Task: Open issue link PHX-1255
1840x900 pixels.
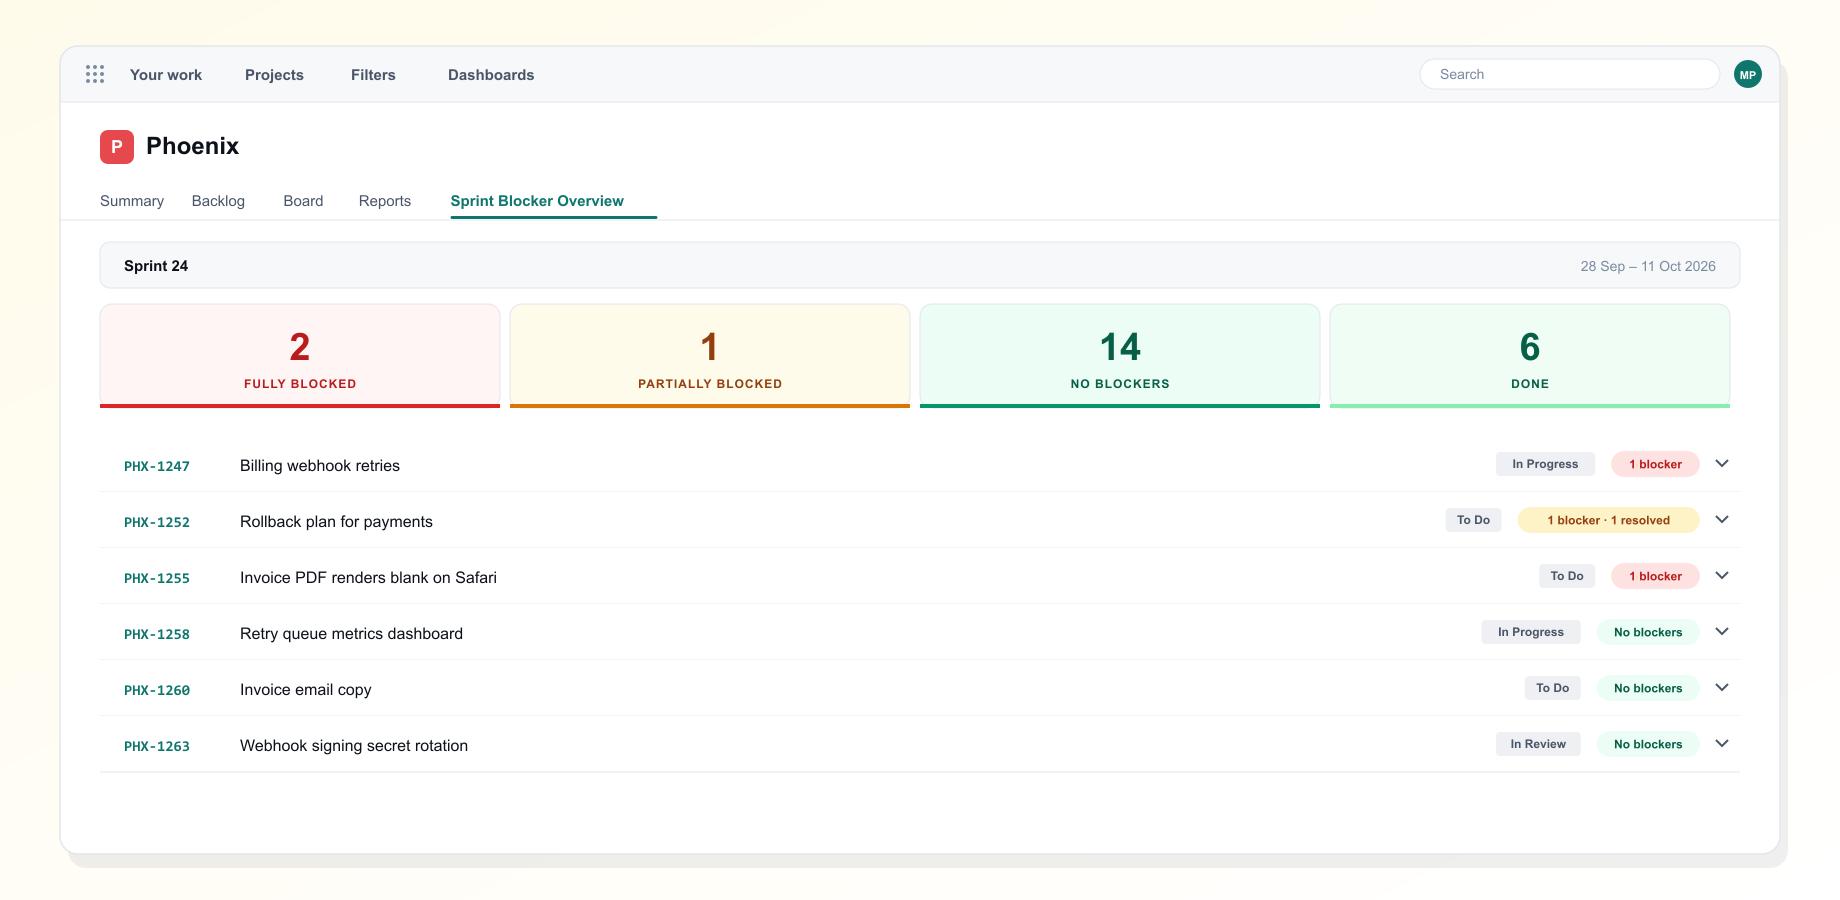Action: [157, 578]
